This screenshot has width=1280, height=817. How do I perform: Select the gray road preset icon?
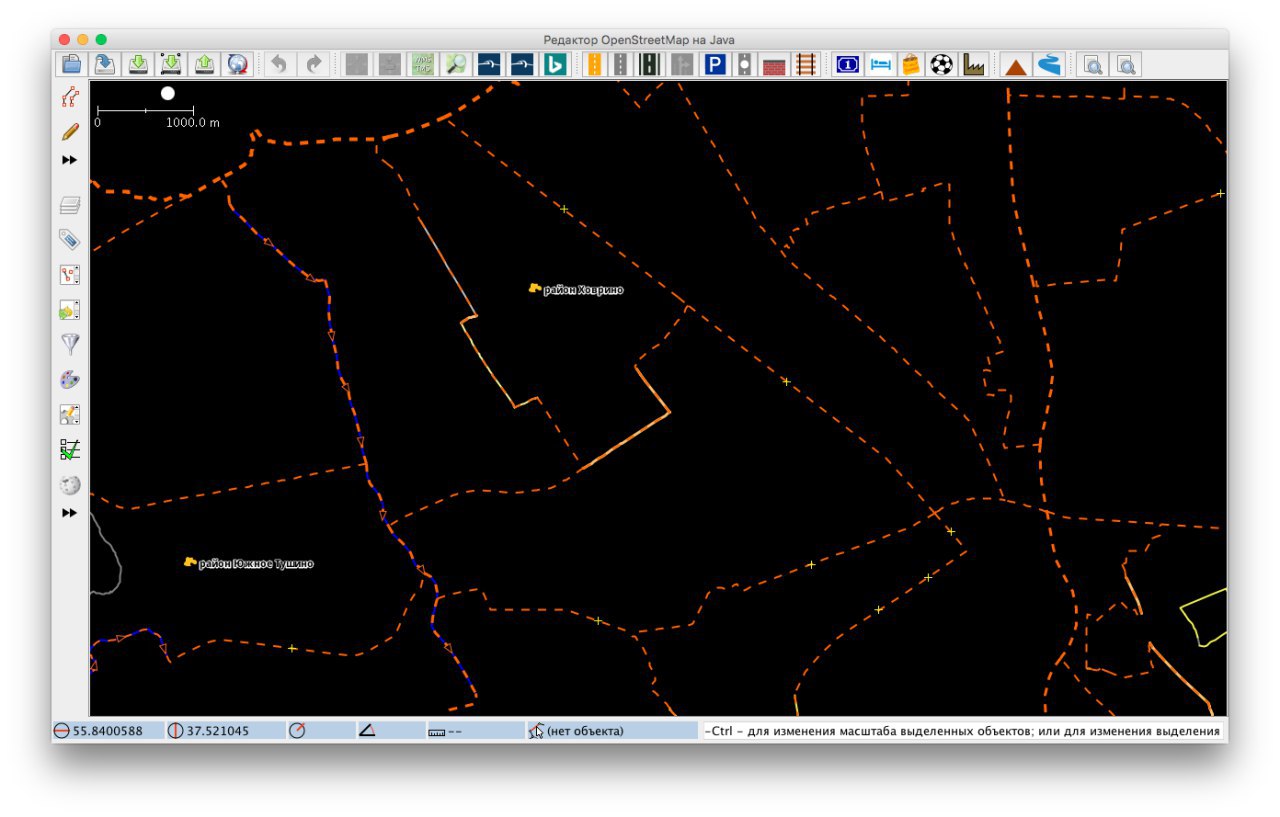coord(621,65)
